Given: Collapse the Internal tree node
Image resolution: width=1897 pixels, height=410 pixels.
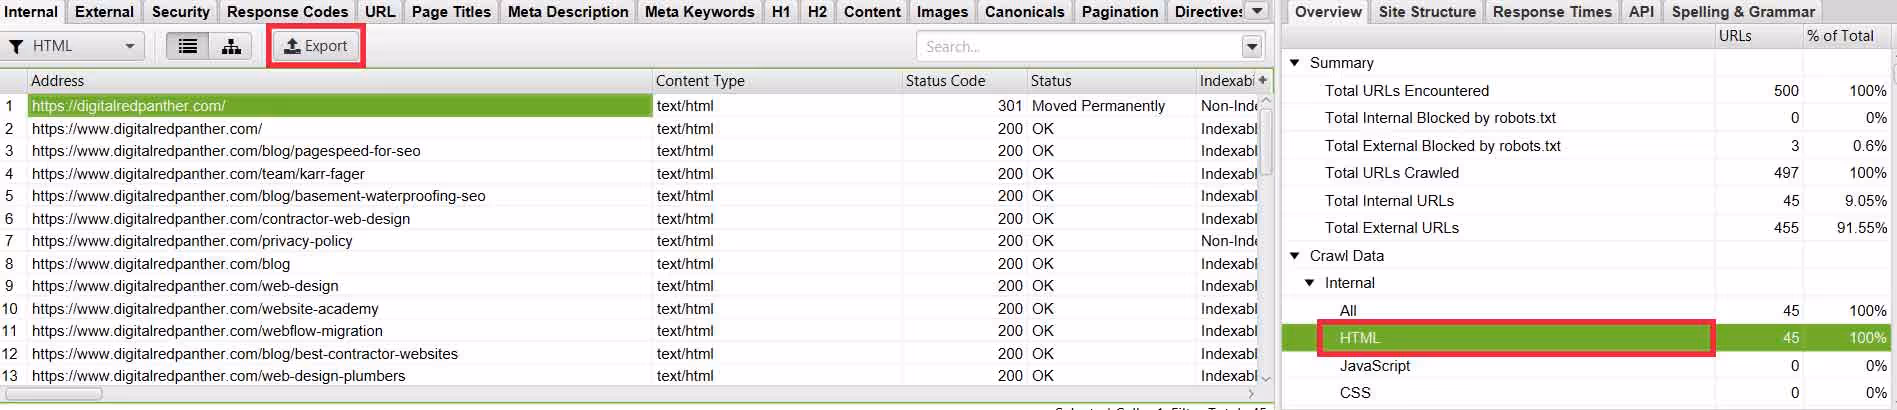Looking at the screenshot, I should click(x=1309, y=283).
